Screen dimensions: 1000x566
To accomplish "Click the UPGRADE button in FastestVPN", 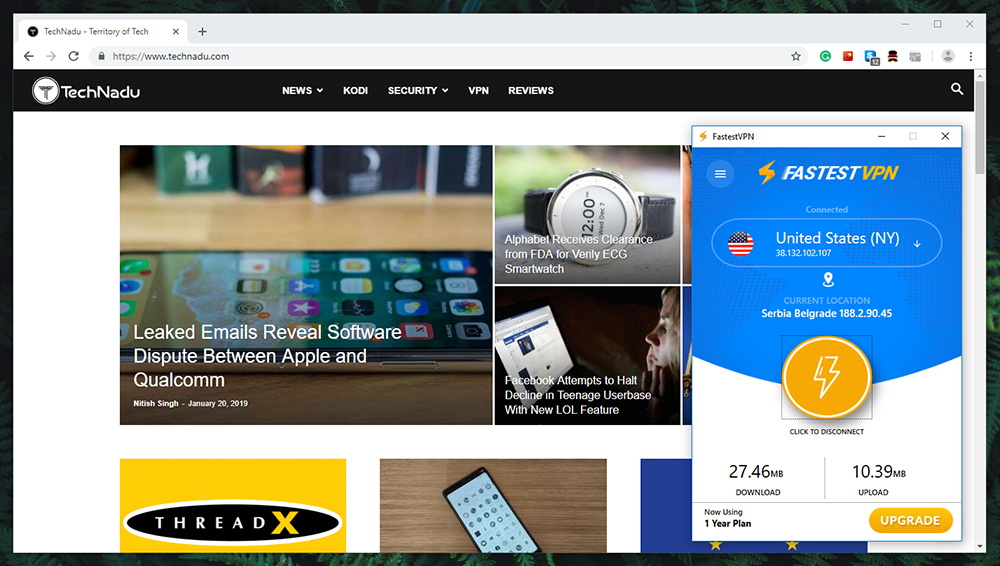I will [x=910, y=521].
